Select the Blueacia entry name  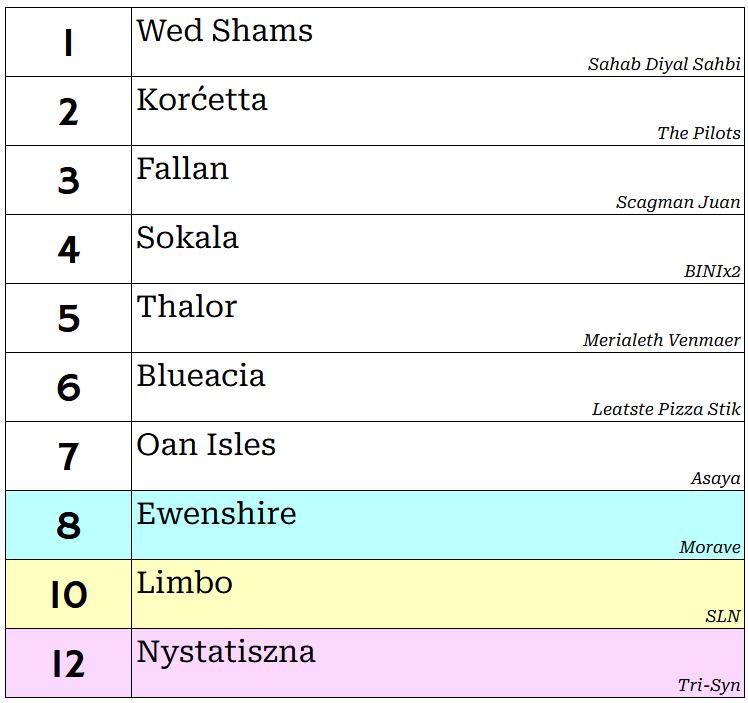(201, 375)
